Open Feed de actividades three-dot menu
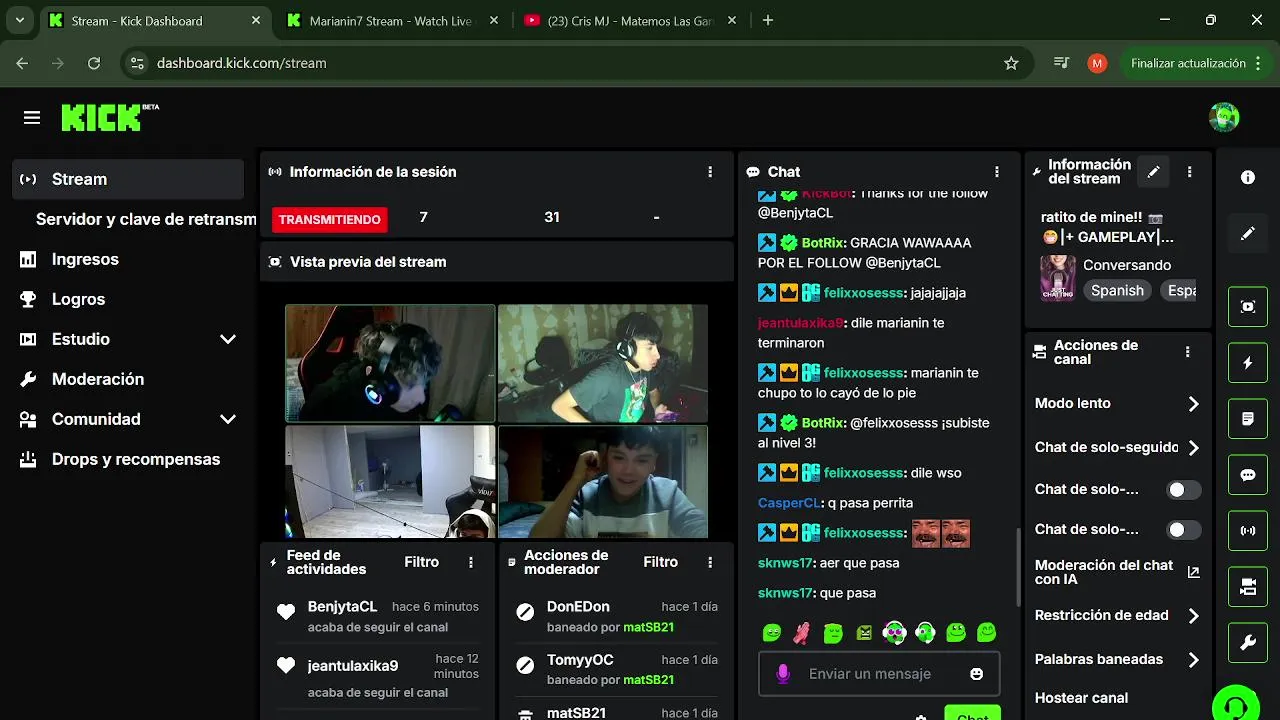 pos(471,562)
